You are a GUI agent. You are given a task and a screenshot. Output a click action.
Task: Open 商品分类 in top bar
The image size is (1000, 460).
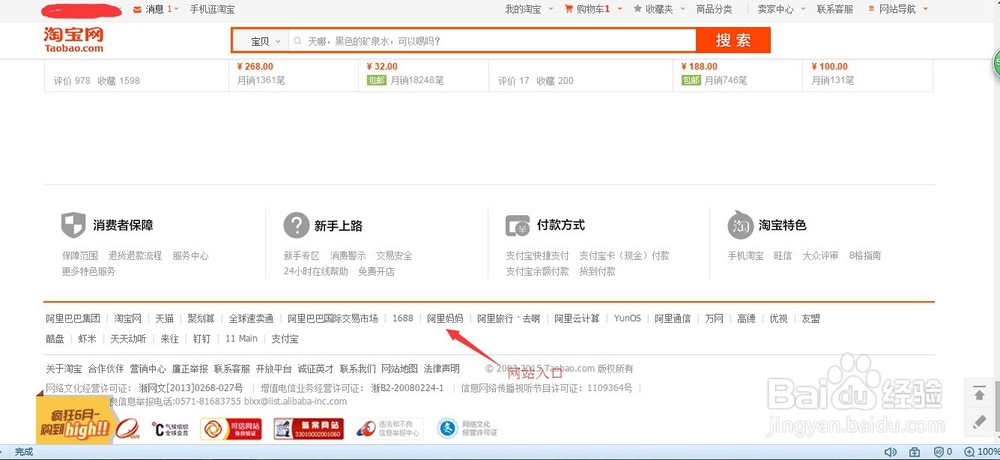[x=714, y=9]
